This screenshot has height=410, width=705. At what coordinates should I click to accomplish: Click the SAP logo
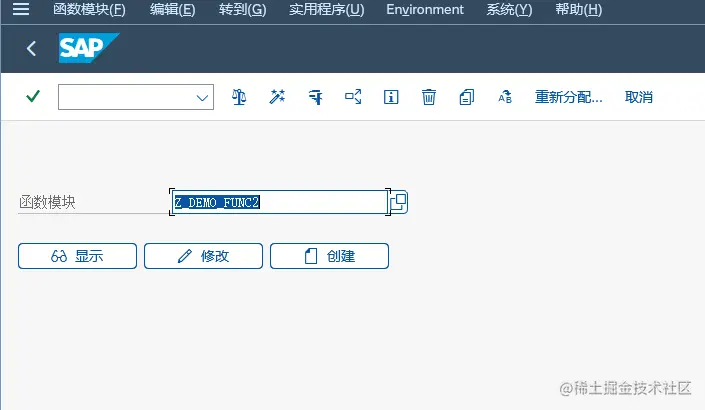[x=89, y=48]
